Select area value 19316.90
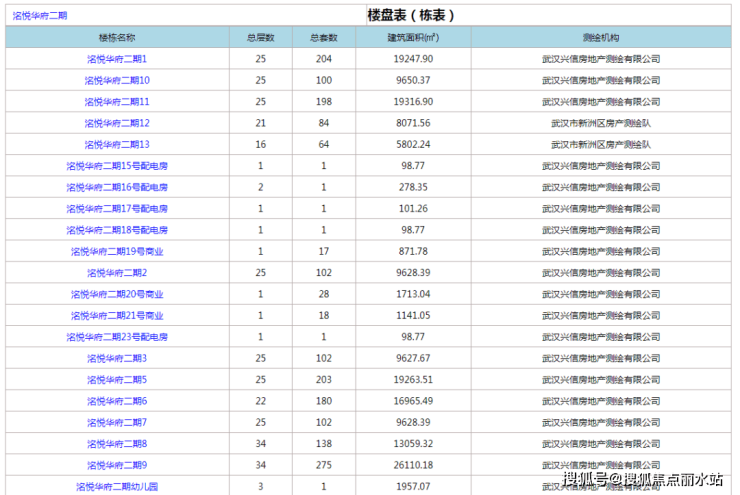Image resolution: width=740 pixels, height=495 pixels. 413,102
